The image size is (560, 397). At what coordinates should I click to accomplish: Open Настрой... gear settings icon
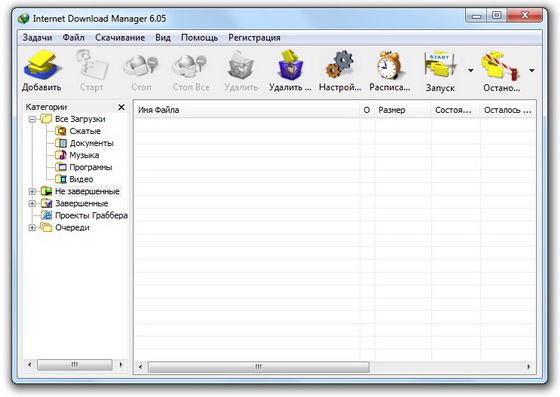tap(340, 65)
